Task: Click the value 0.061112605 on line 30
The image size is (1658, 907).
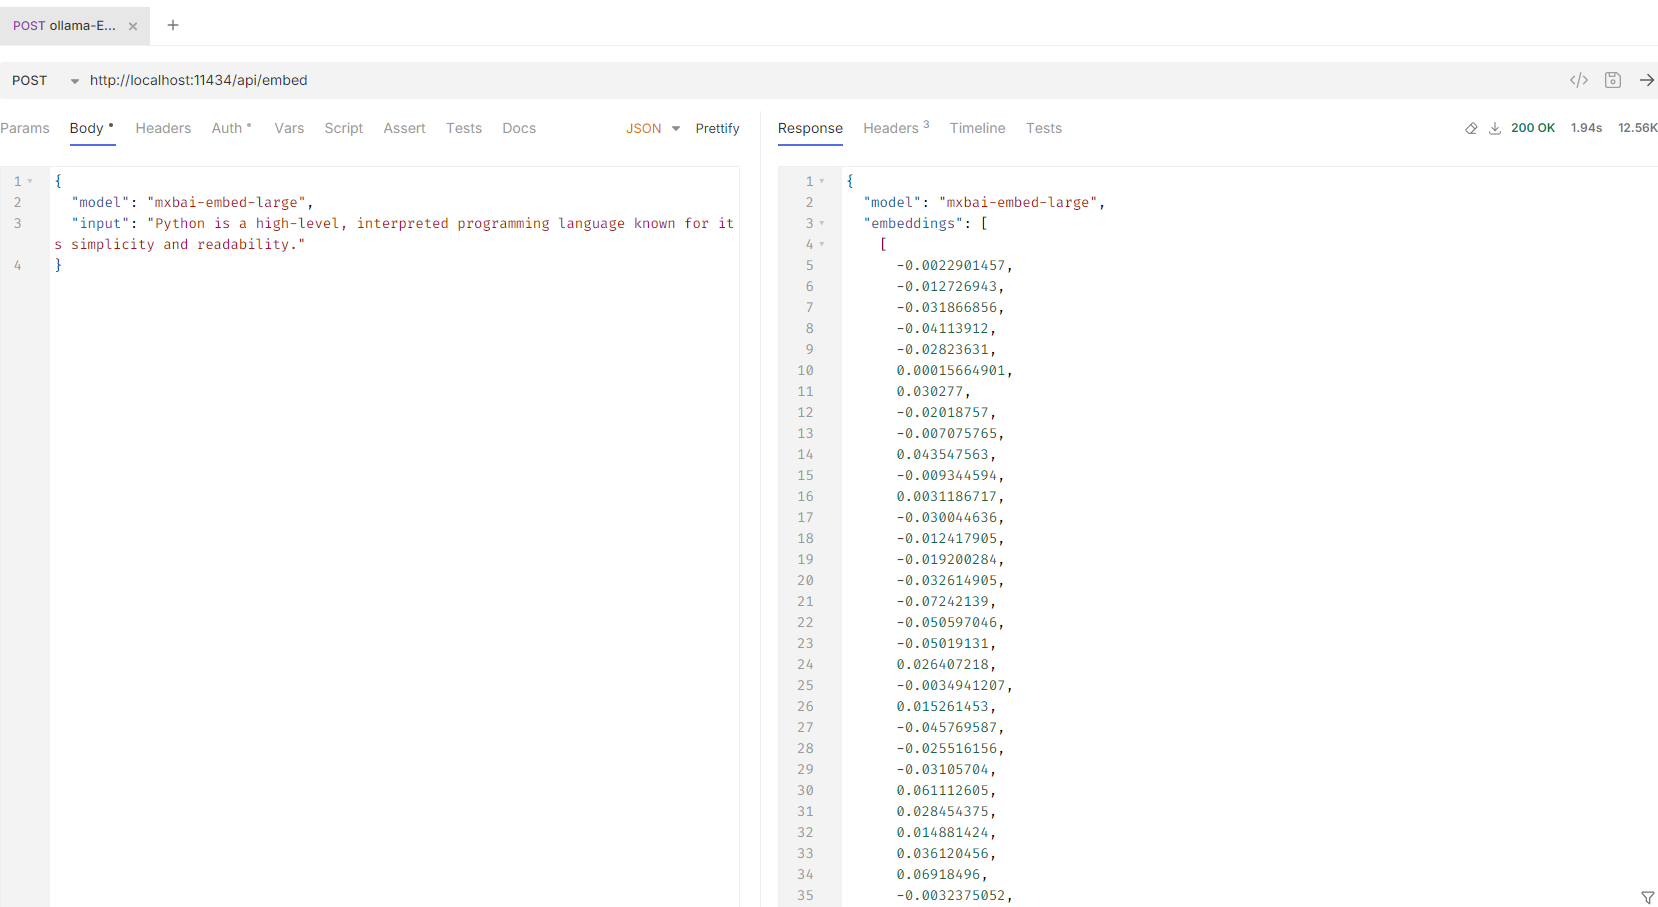Action: [942, 790]
